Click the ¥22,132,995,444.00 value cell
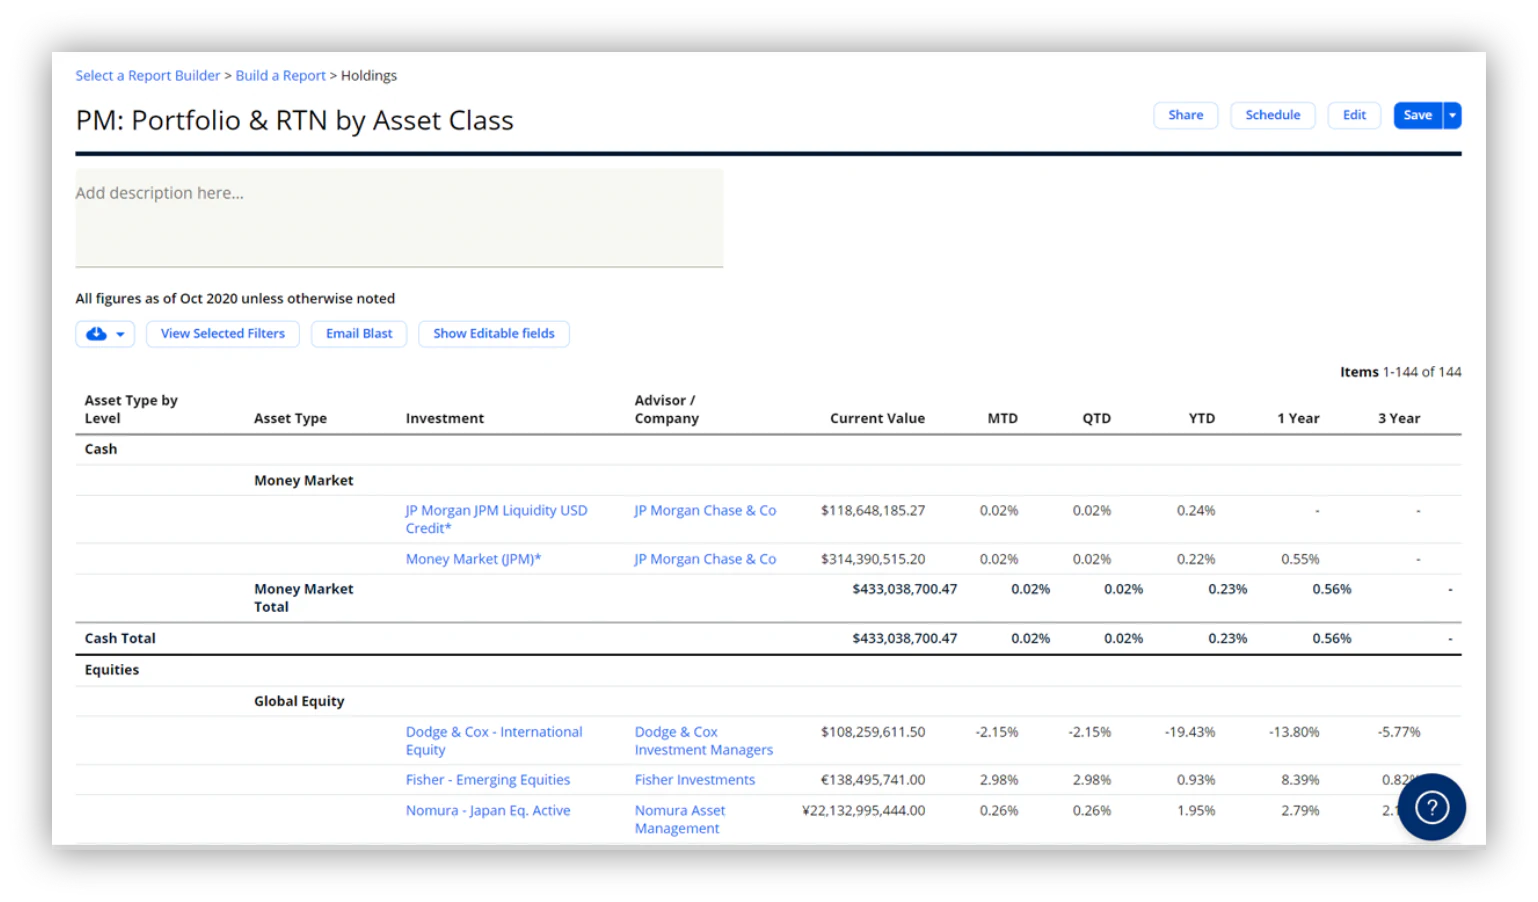The height and width of the screenshot is (902, 1538). pos(864,811)
